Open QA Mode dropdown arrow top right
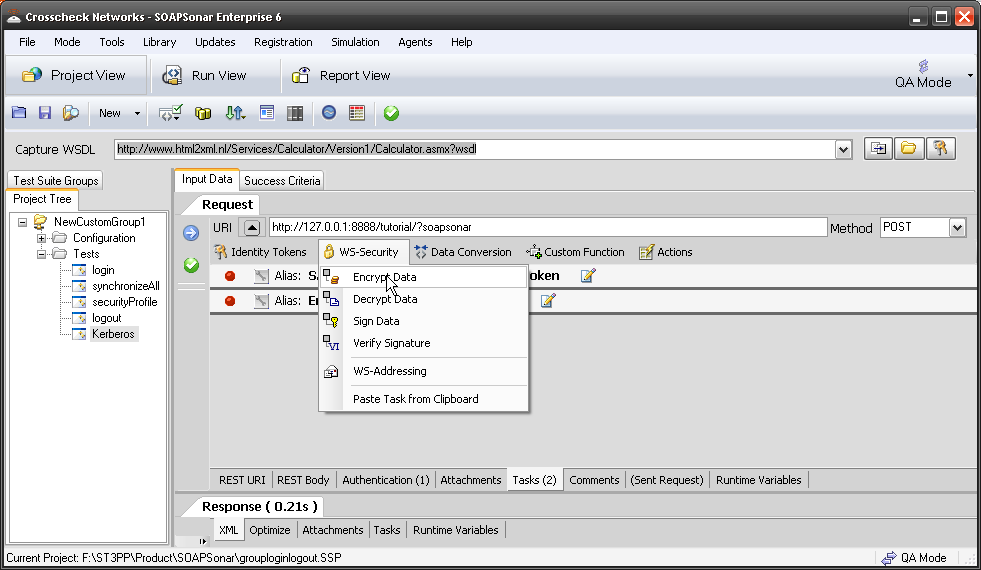This screenshot has width=981, height=570. 970,75
